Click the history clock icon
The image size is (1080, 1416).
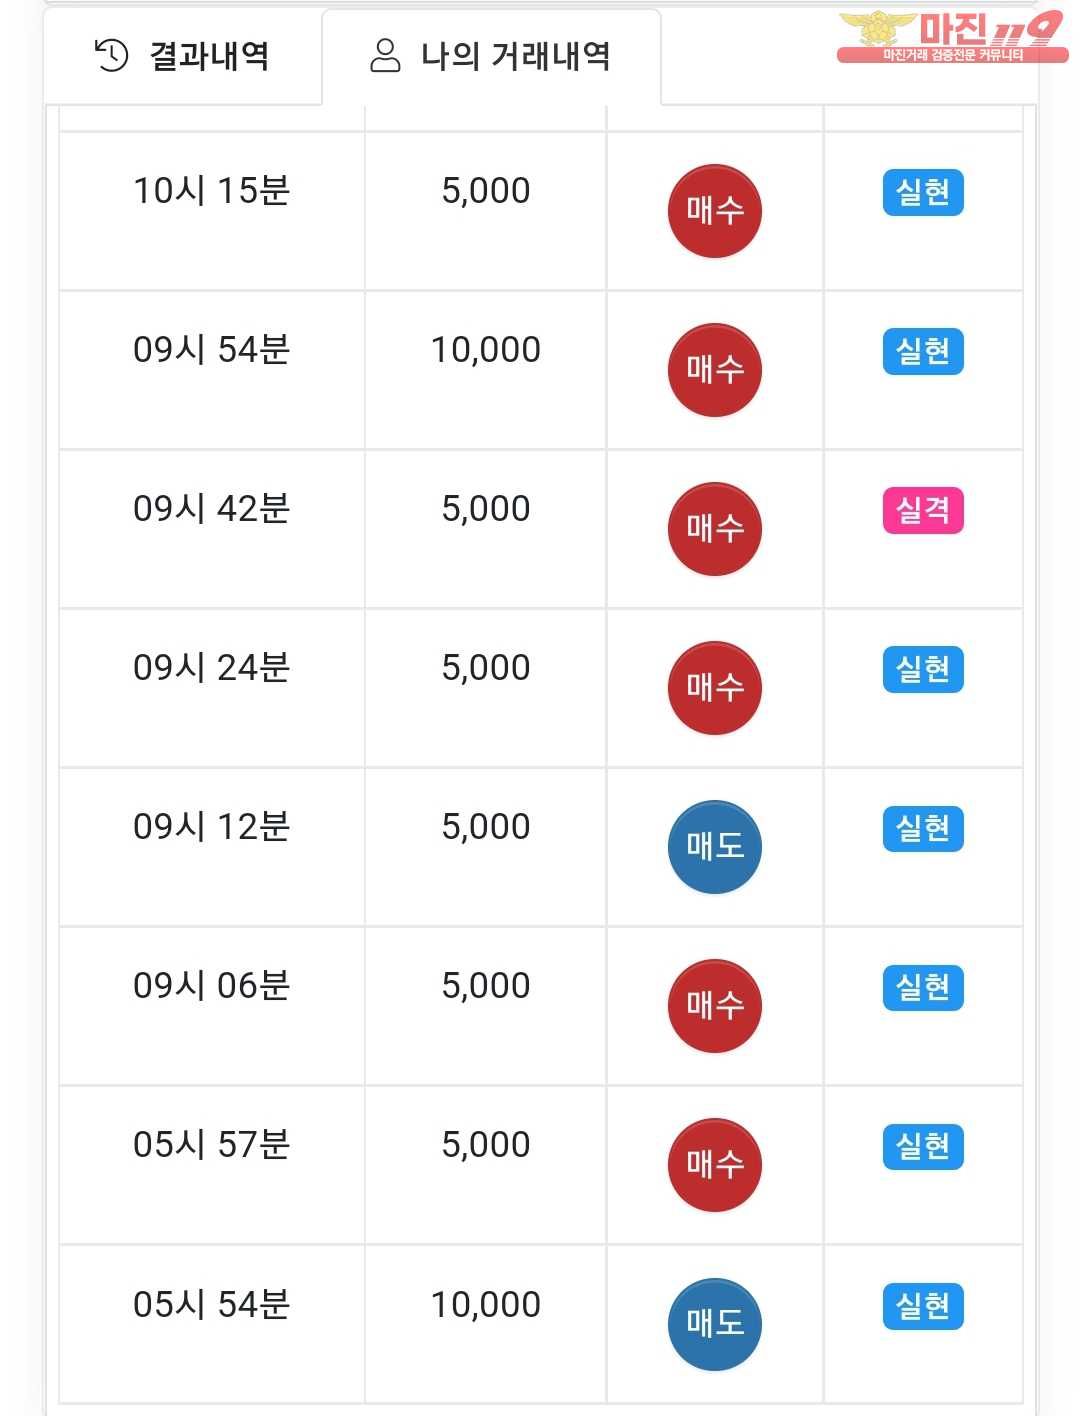(x=111, y=56)
